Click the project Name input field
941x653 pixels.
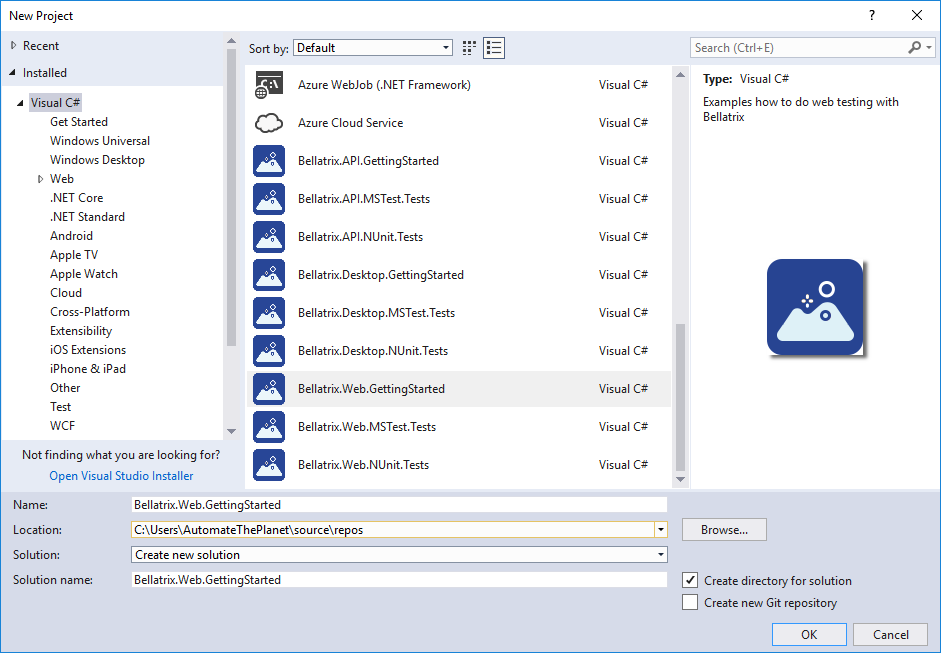click(399, 505)
